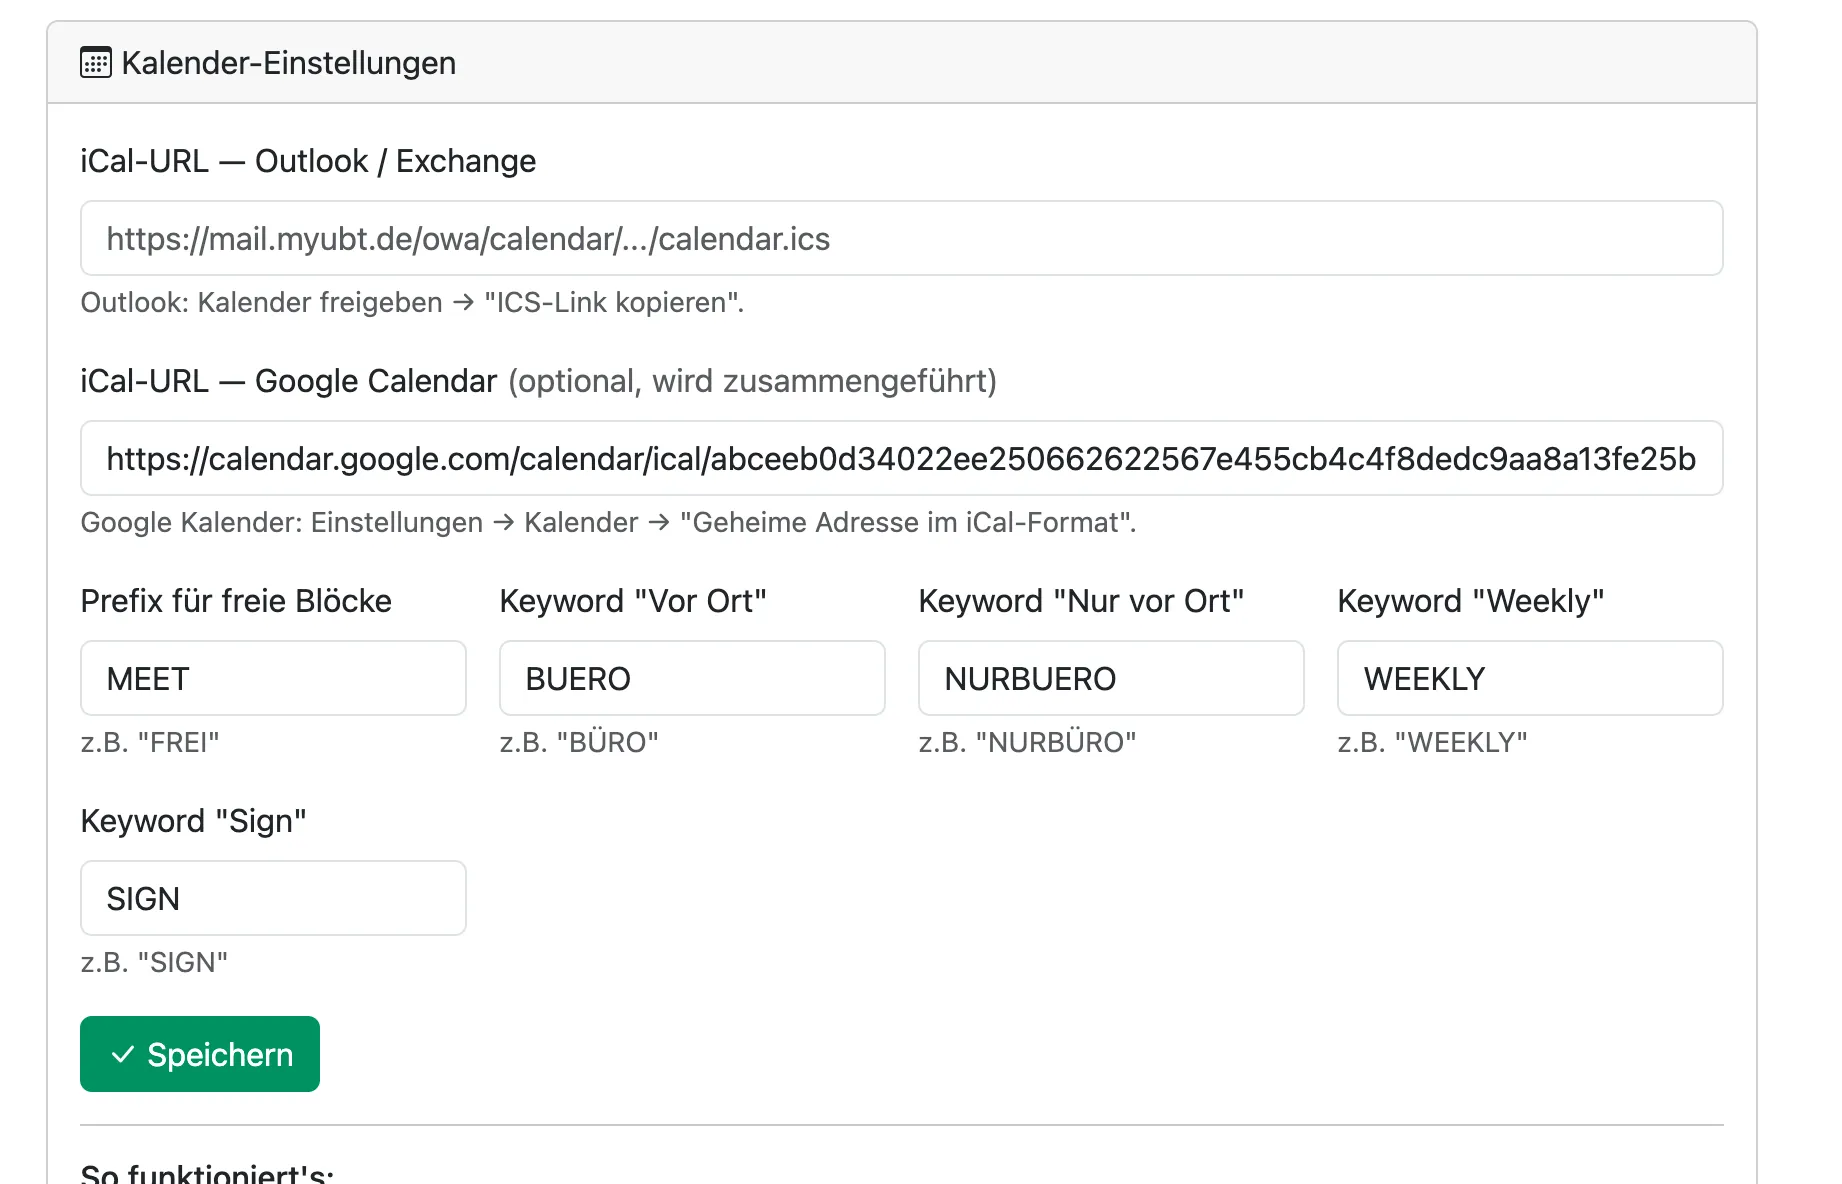The height and width of the screenshot is (1184, 1842).
Task: Click the z.B. "SIGN" hint text
Action: [x=154, y=962]
